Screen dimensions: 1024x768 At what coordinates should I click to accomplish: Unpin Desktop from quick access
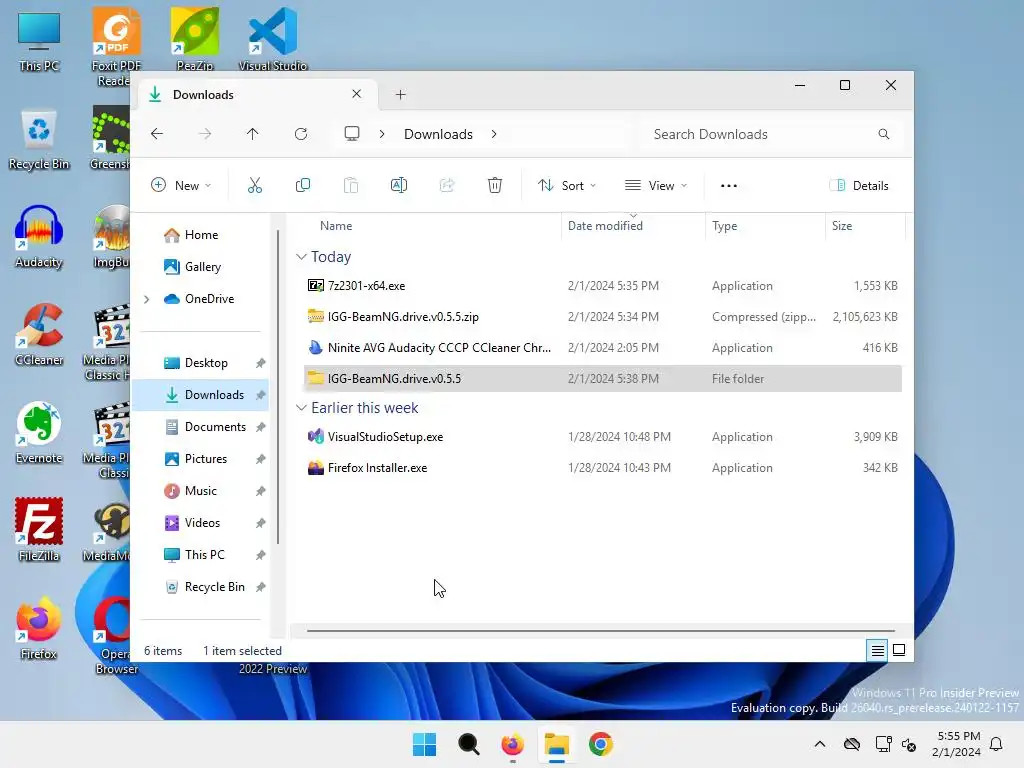(261, 363)
